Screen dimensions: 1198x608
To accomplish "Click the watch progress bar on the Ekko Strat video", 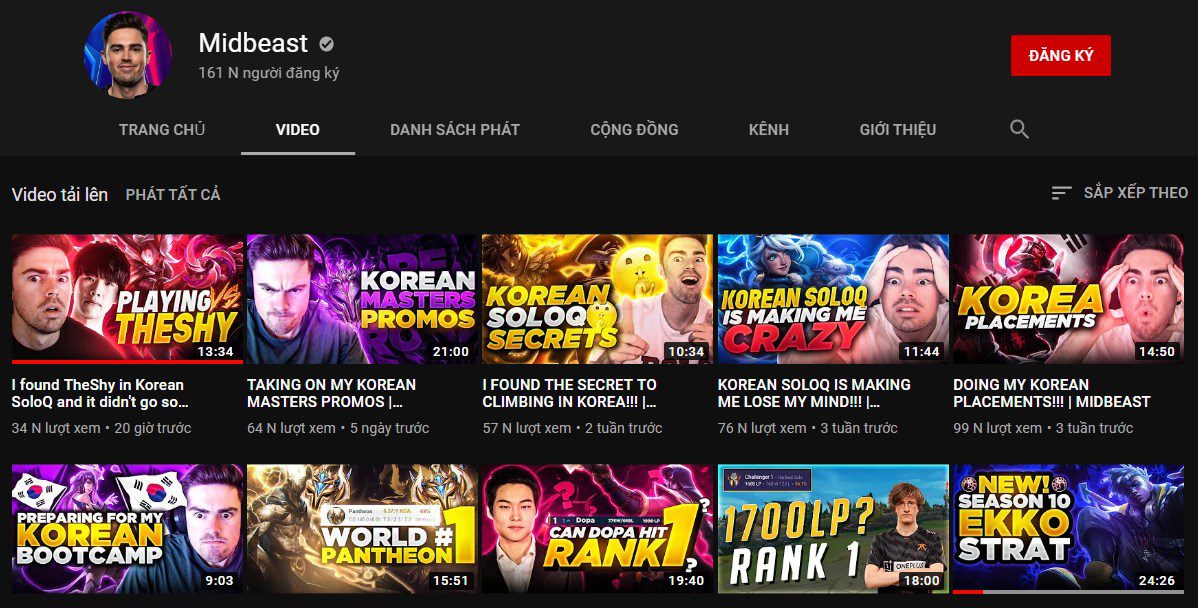I will [x=1069, y=592].
